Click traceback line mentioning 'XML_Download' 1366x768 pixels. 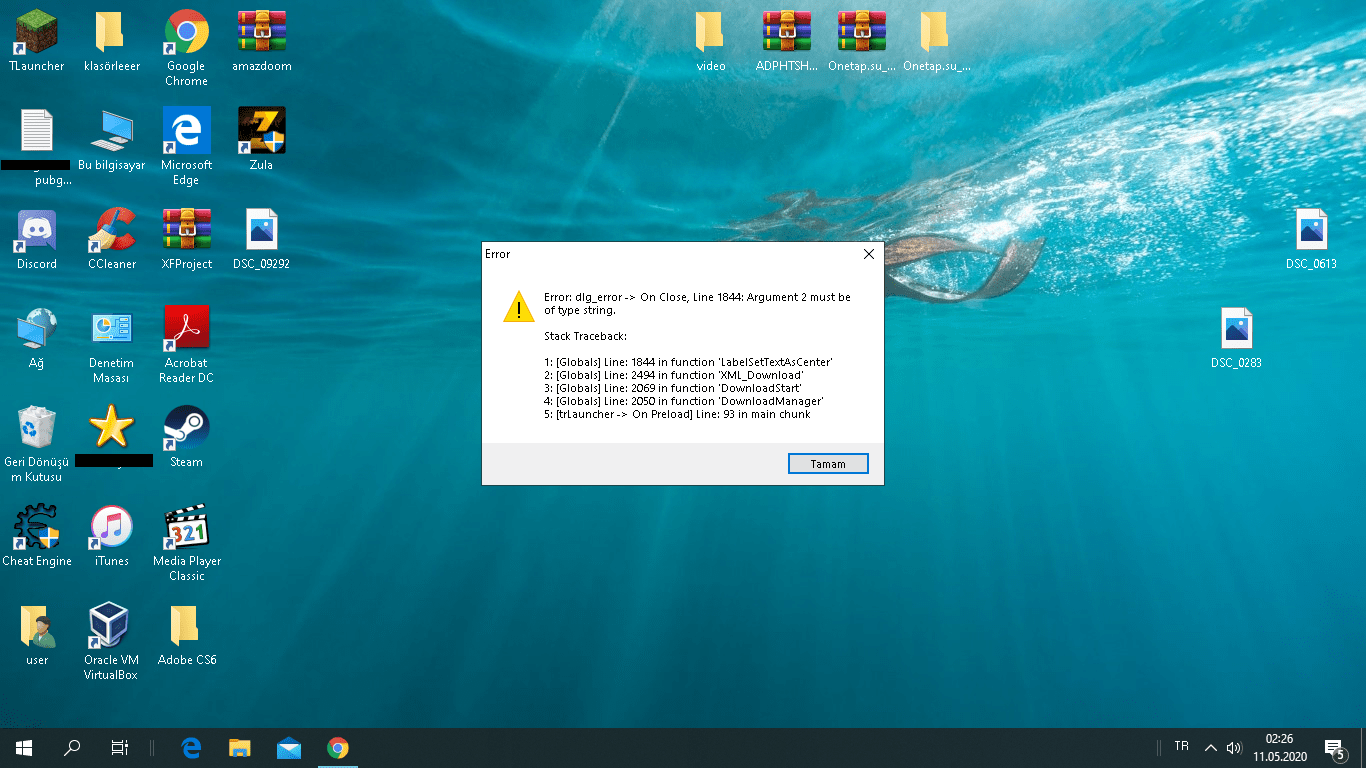click(674, 375)
